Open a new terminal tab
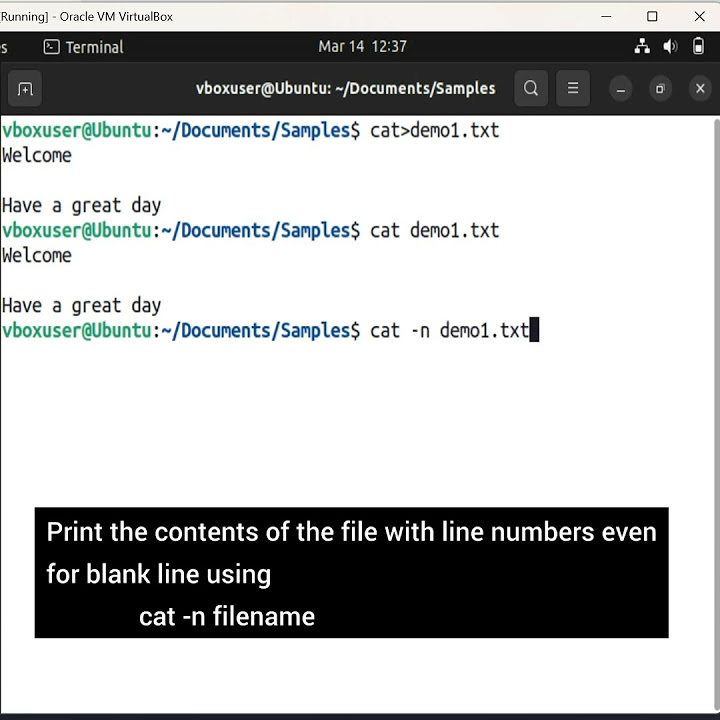Image resolution: width=720 pixels, height=720 pixels. (25, 89)
